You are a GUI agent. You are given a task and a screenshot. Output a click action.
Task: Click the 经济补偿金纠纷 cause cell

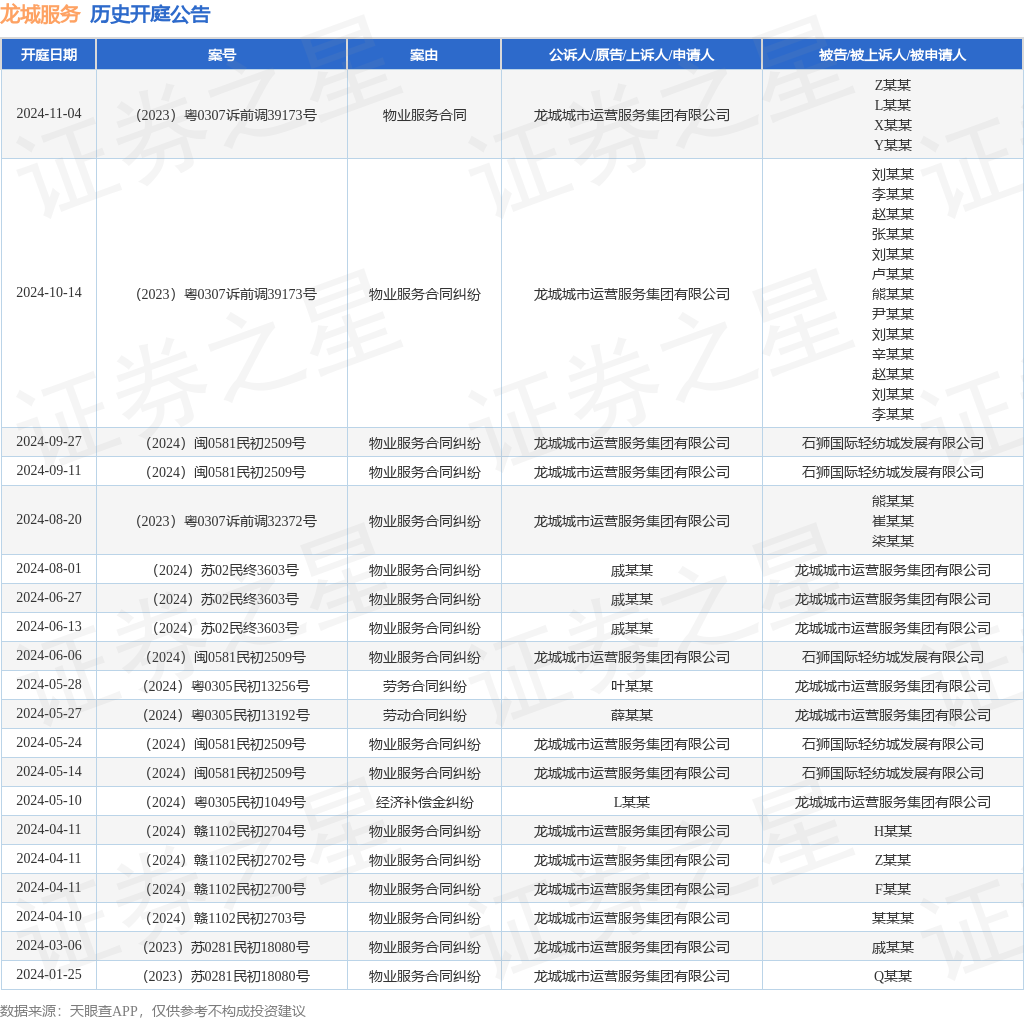[x=424, y=802]
